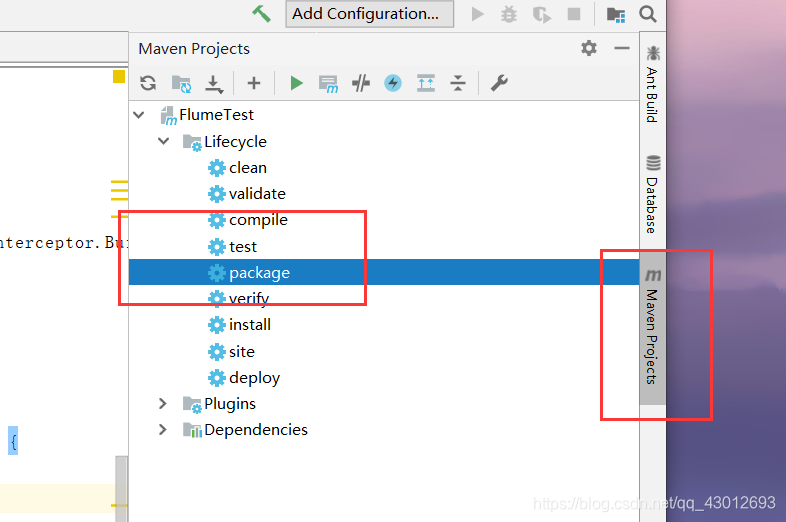Click the Search Everywhere magnifier icon
Viewport: 786px width, 522px height.
tap(648, 14)
